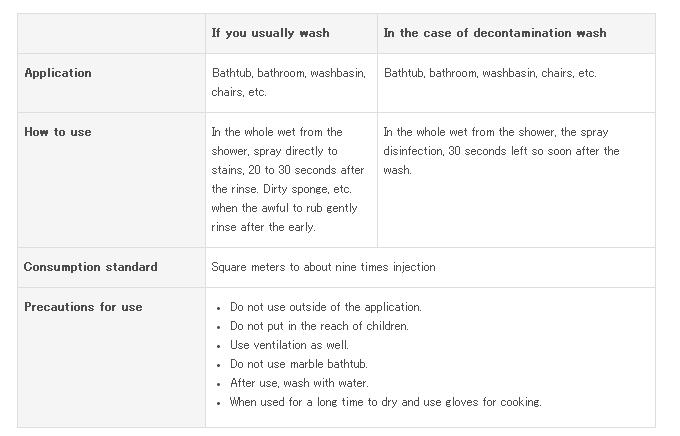Click the "Consumption standard" row label
Screen dimensions: 680x436
pyautogui.click(x=90, y=267)
